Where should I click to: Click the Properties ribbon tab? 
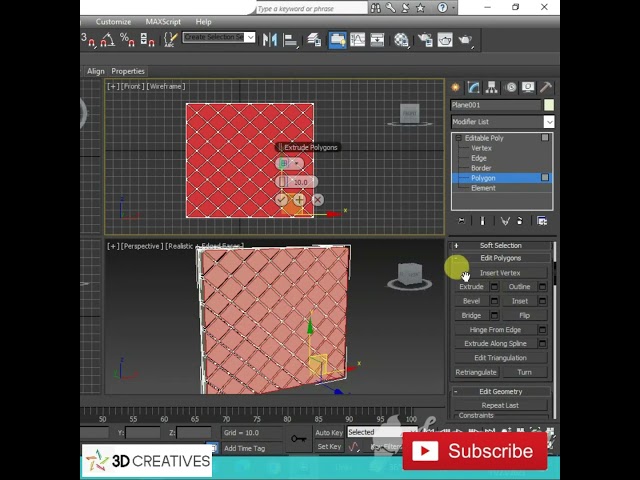(x=128, y=71)
